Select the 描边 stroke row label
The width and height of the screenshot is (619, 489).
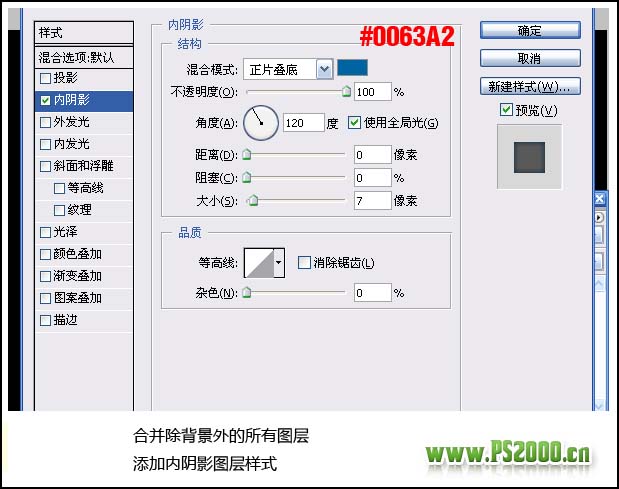pyautogui.click(x=65, y=320)
